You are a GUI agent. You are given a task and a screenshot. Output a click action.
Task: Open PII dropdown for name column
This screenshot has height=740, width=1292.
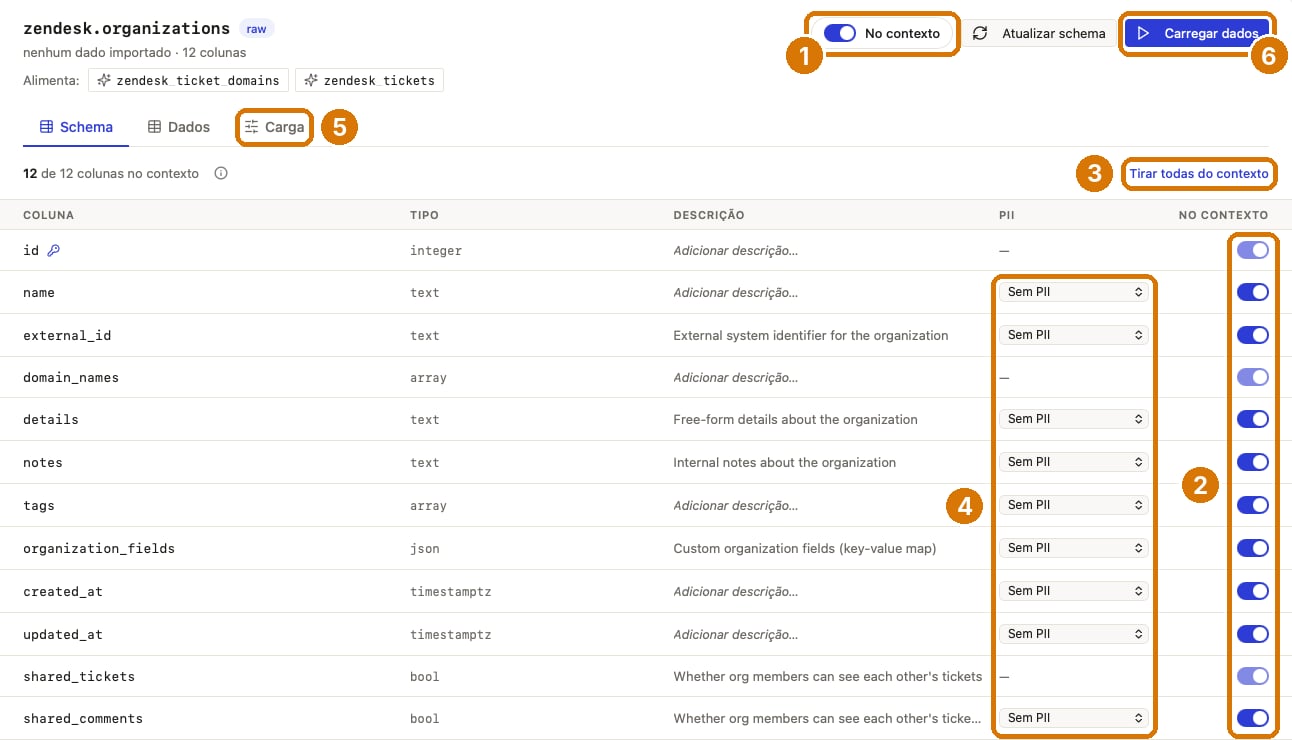click(x=1074, y=292)
